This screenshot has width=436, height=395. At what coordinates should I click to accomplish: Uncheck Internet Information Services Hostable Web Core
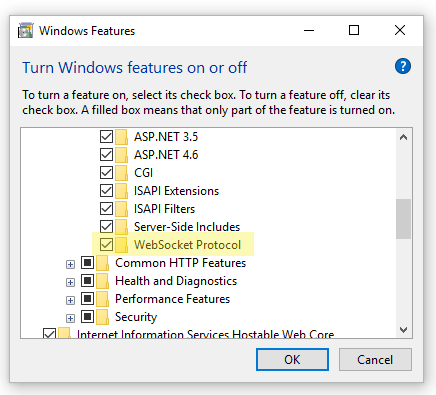click(49, 334)
